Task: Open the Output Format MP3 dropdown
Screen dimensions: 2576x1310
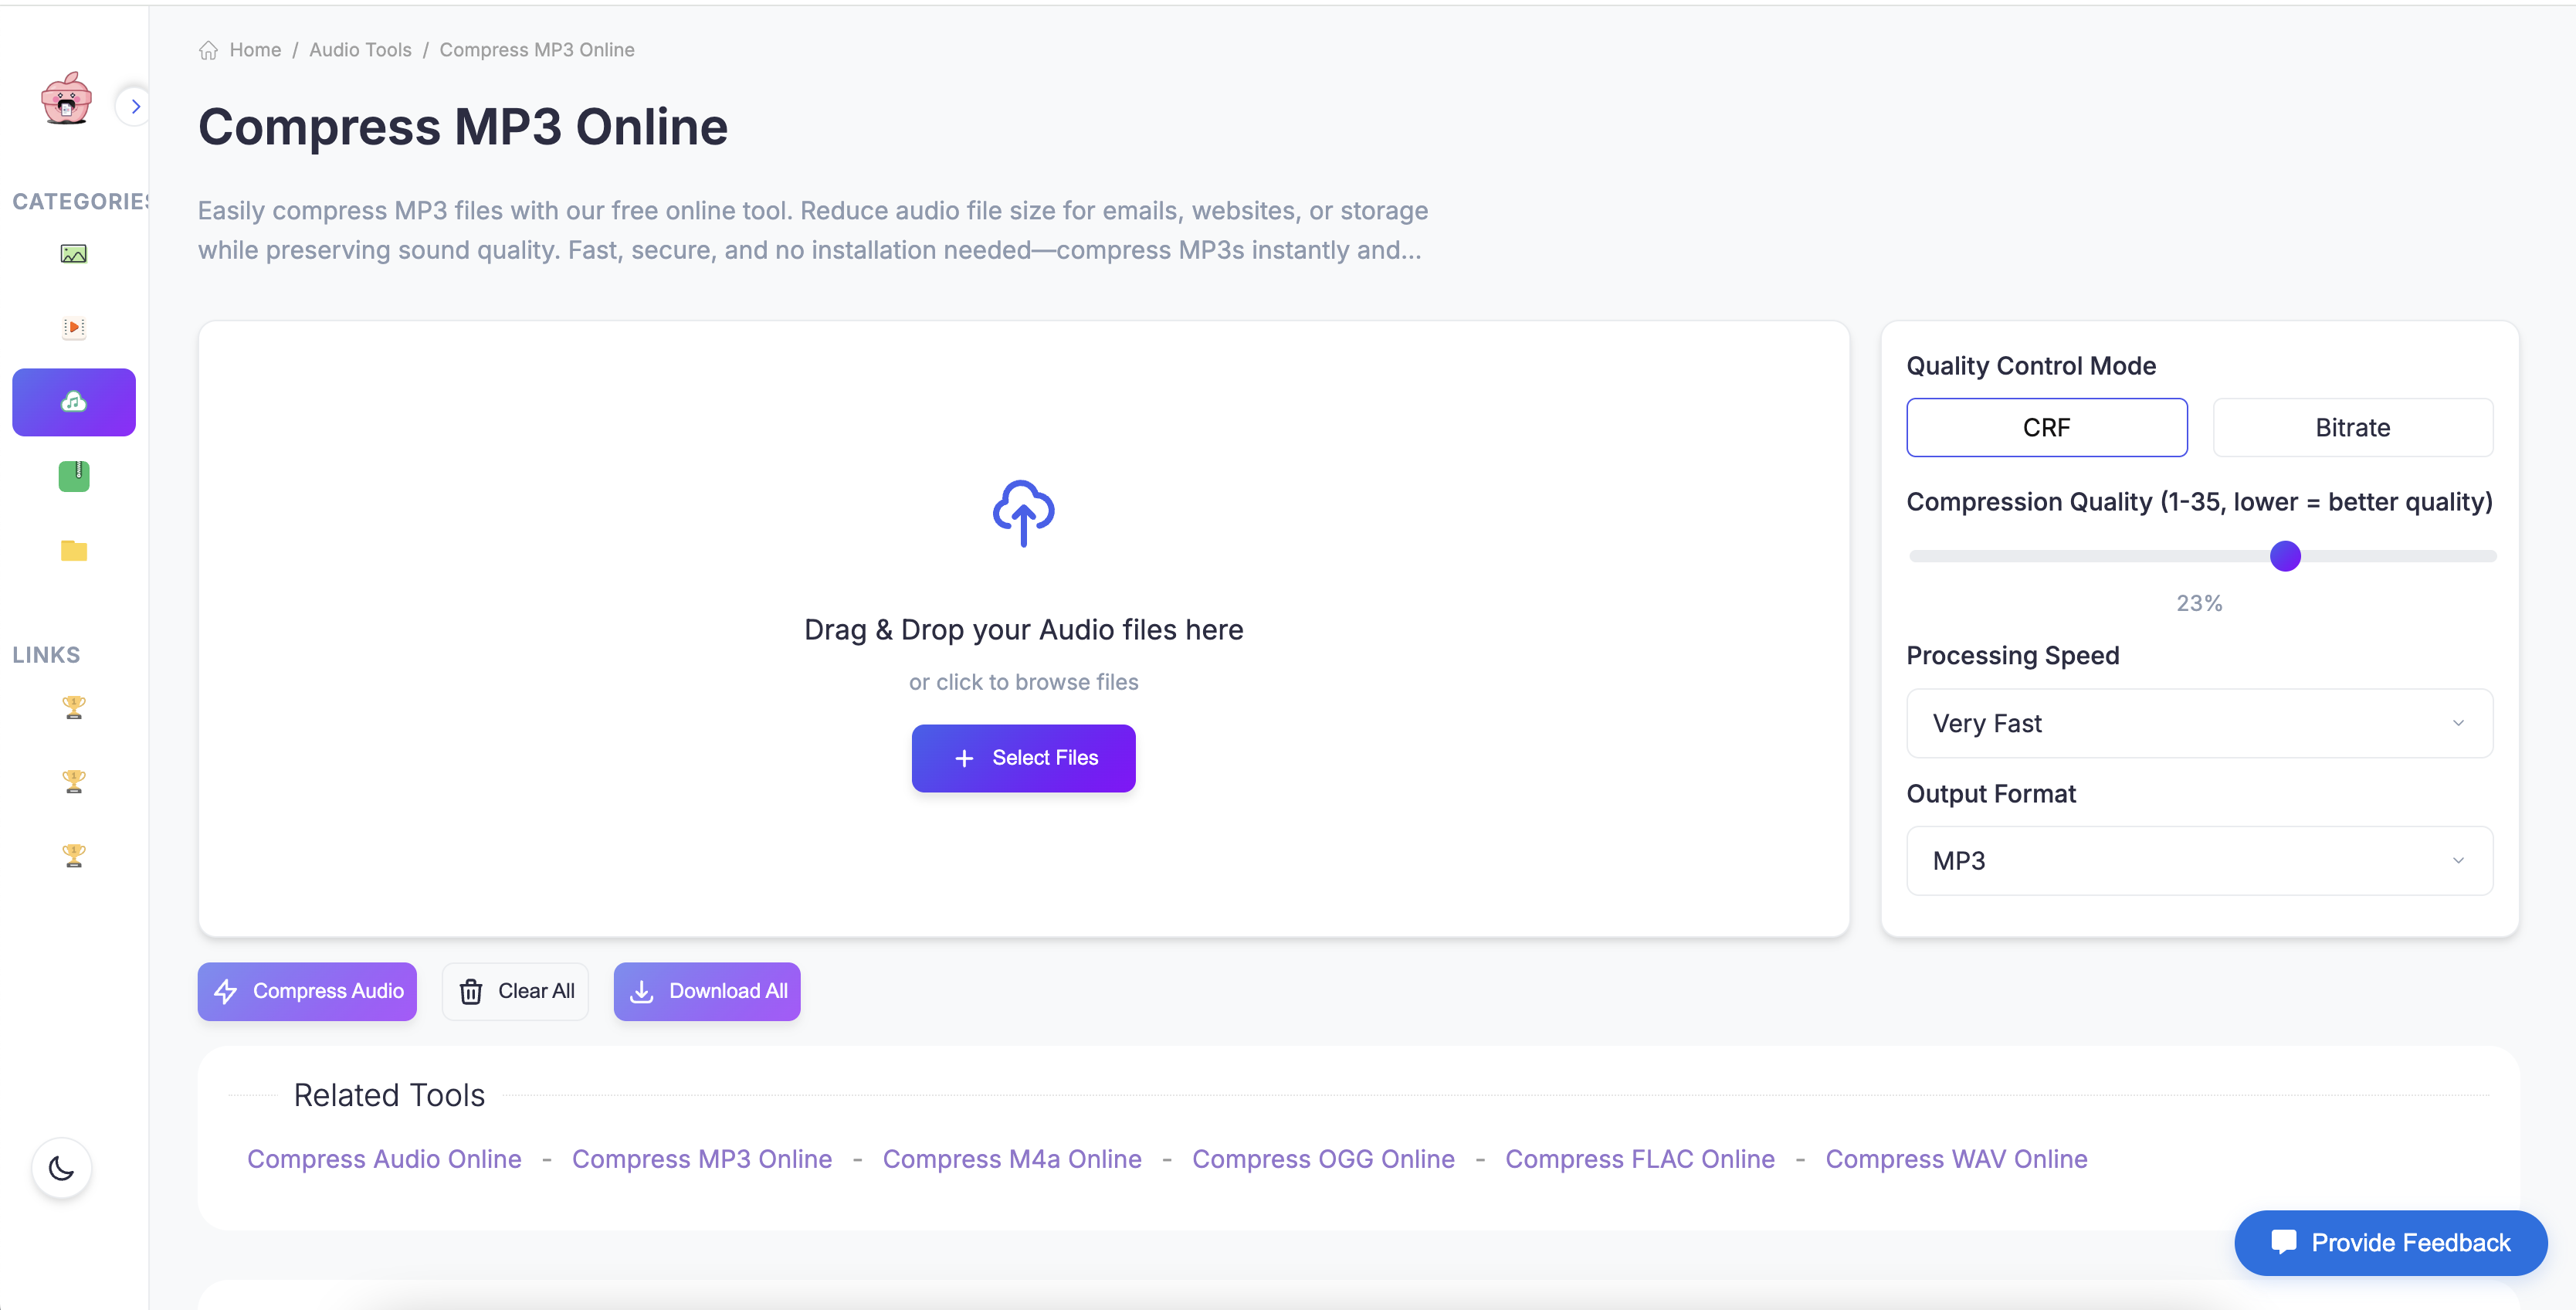Action: coord(2198,861)
